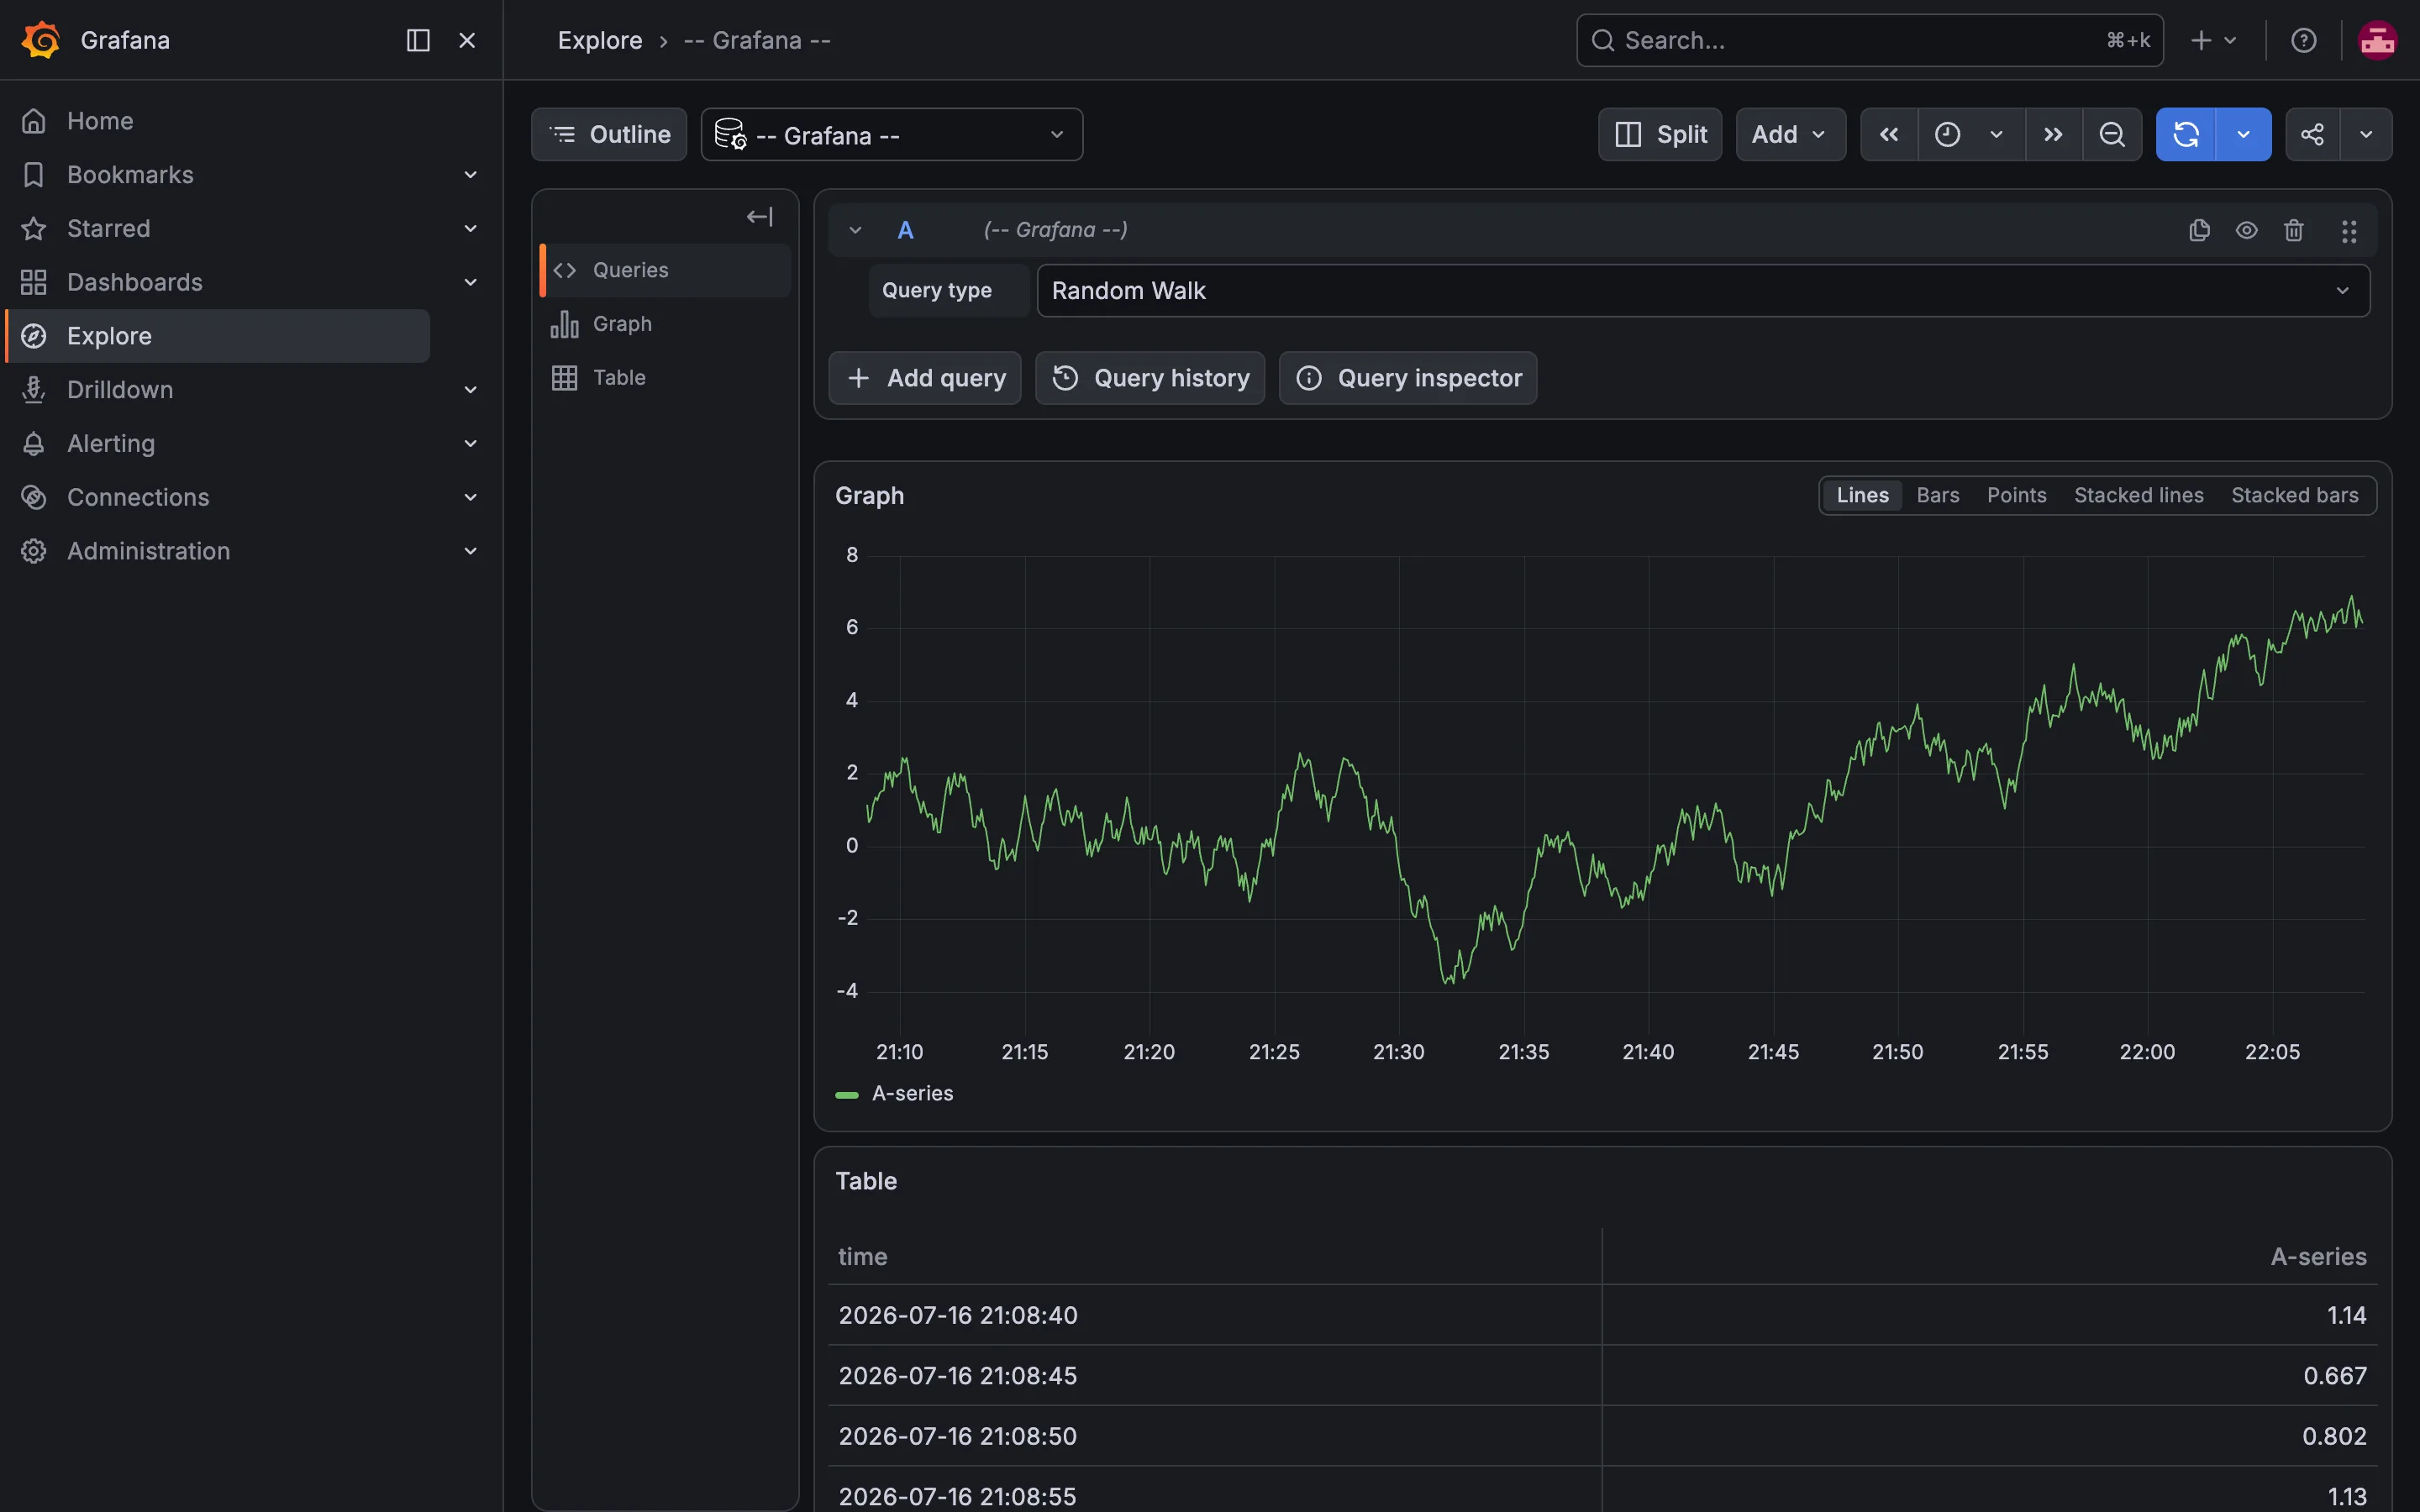
Task: Expand the Dashboards section chevron
Action: pos(470,282)
